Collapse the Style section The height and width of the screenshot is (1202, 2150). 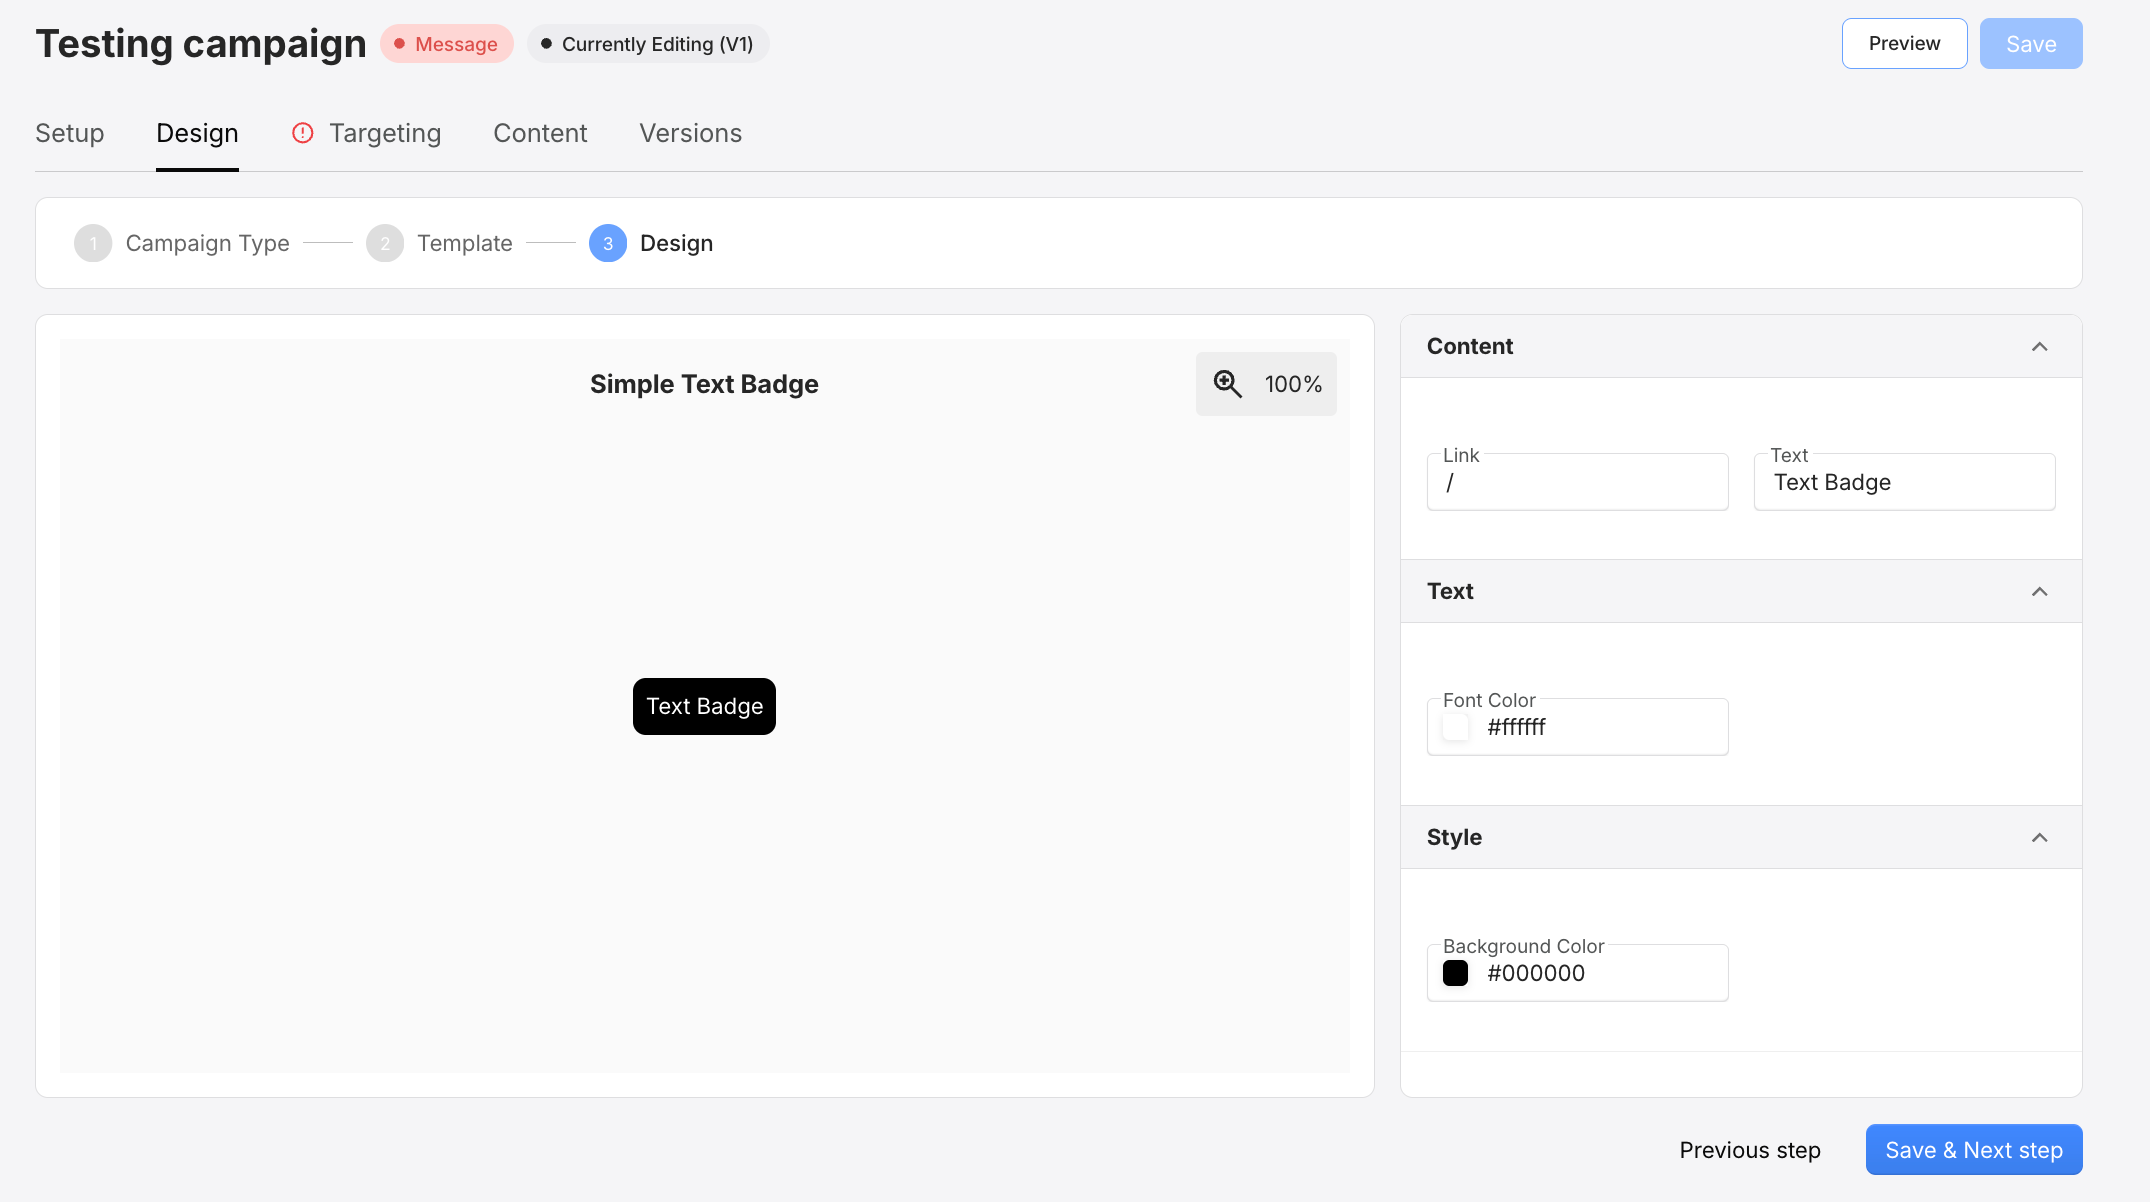point(2040,837)
